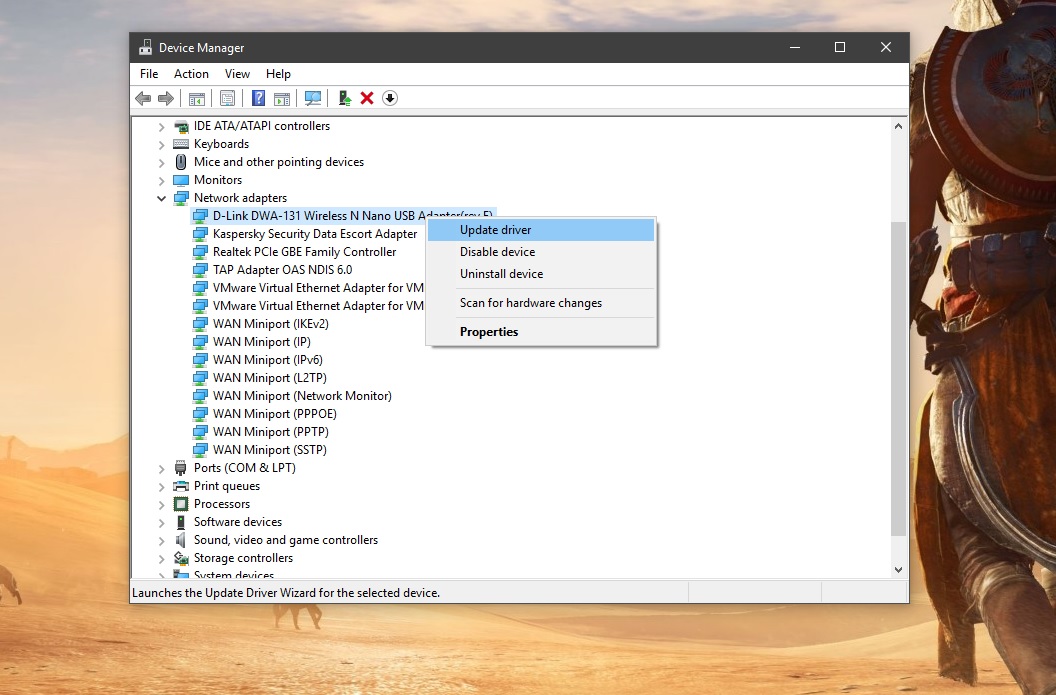
Task: Click the mouse icon of Mice category
Action: tap(180, 162)
